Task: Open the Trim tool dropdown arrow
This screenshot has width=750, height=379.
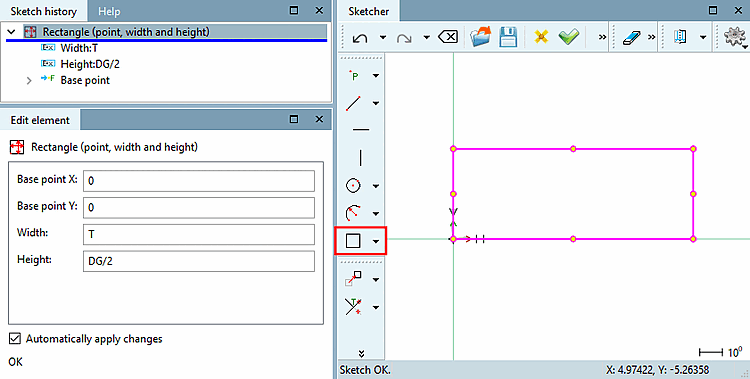Action: (x=376, y=308)
